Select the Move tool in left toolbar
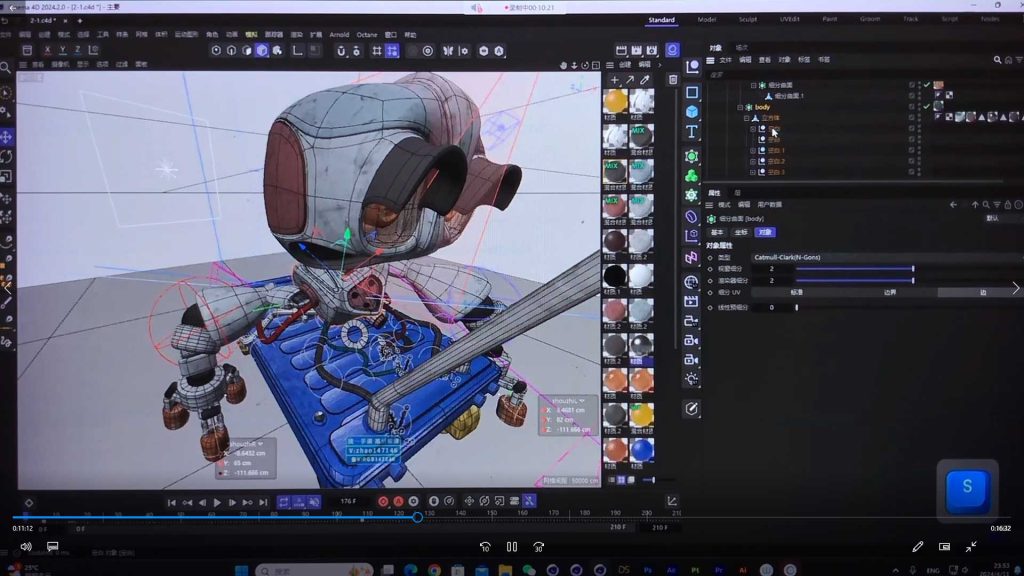The width and height of the screenshot is (1024, 576). tap(6, 136)
